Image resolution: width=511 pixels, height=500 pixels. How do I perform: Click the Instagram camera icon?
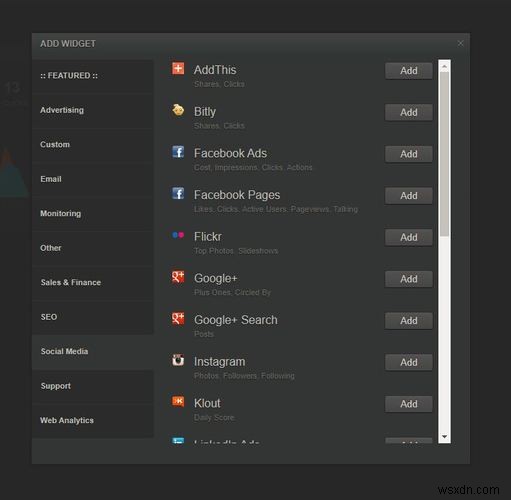pyautogui.click(x=178, y=360)
